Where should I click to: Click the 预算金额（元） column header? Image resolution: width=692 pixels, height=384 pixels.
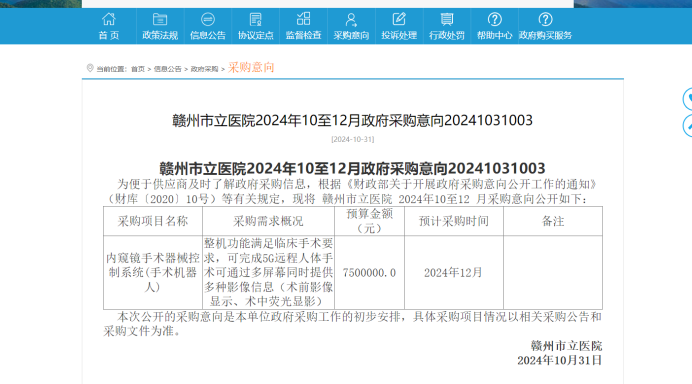pos(369,221)
